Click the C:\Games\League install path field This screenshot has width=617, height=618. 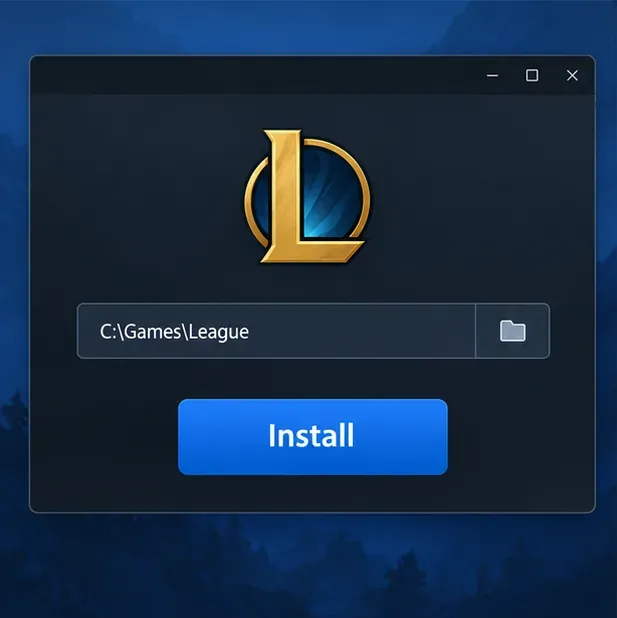276,331
